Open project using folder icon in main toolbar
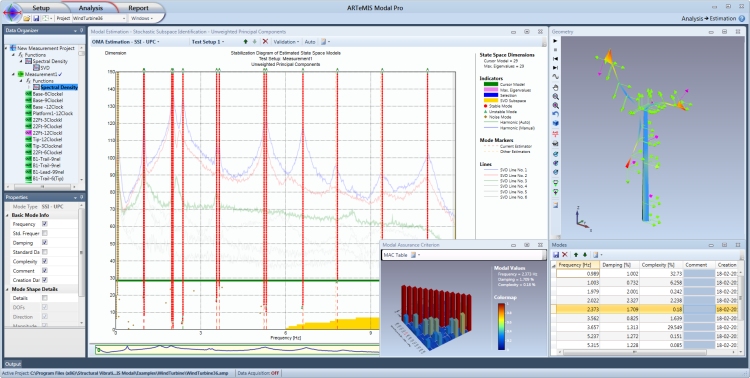750x378 pixels. (27, 18)
